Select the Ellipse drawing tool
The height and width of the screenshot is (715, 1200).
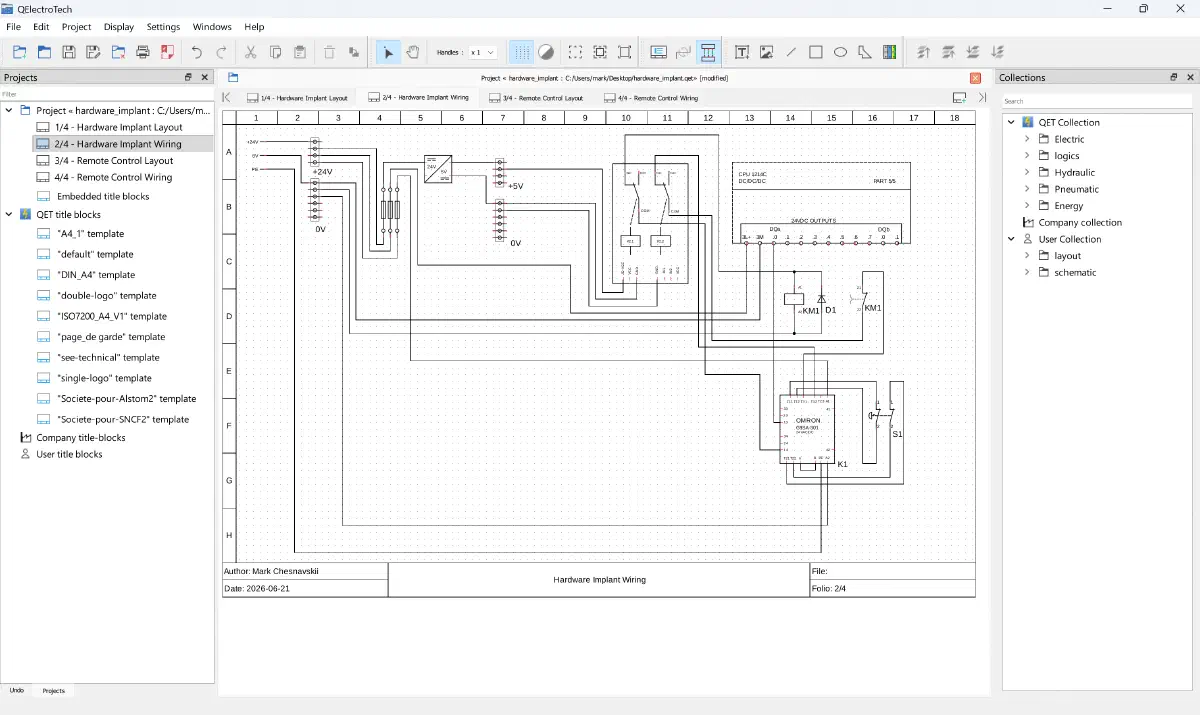(x=840, y=52)
